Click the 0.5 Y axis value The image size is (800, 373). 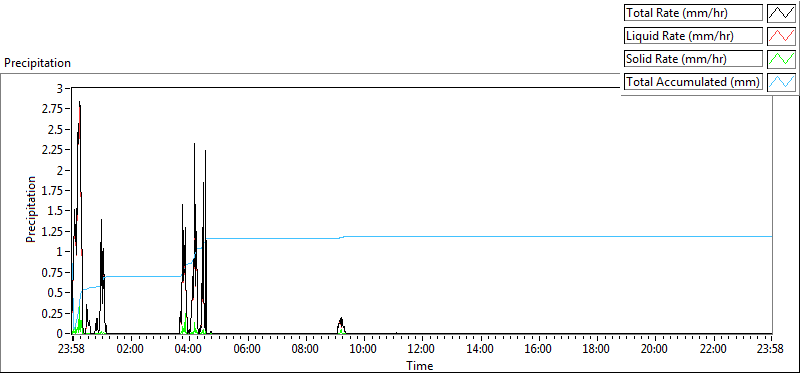[x=56, y=292]
